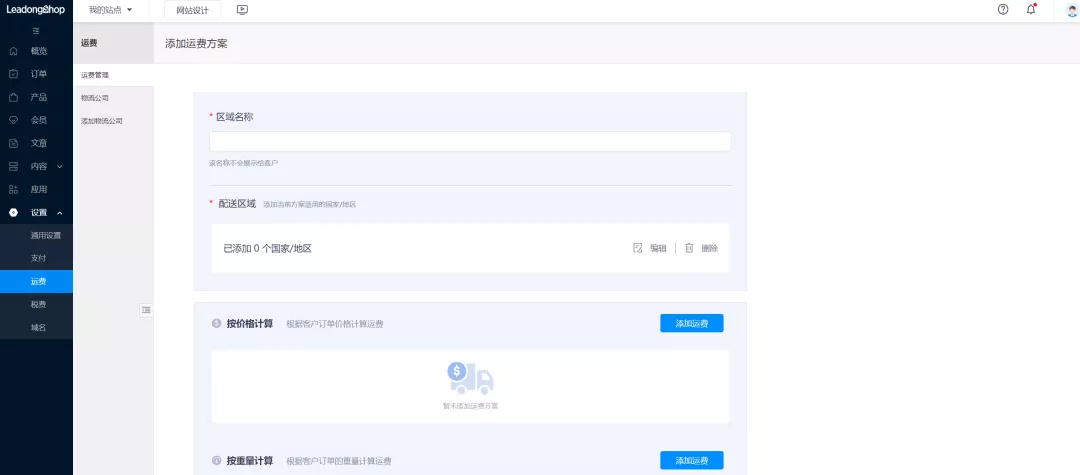Click 删除 for delivery region
This screenshot has height=475, width=1080.
[709, 249]
